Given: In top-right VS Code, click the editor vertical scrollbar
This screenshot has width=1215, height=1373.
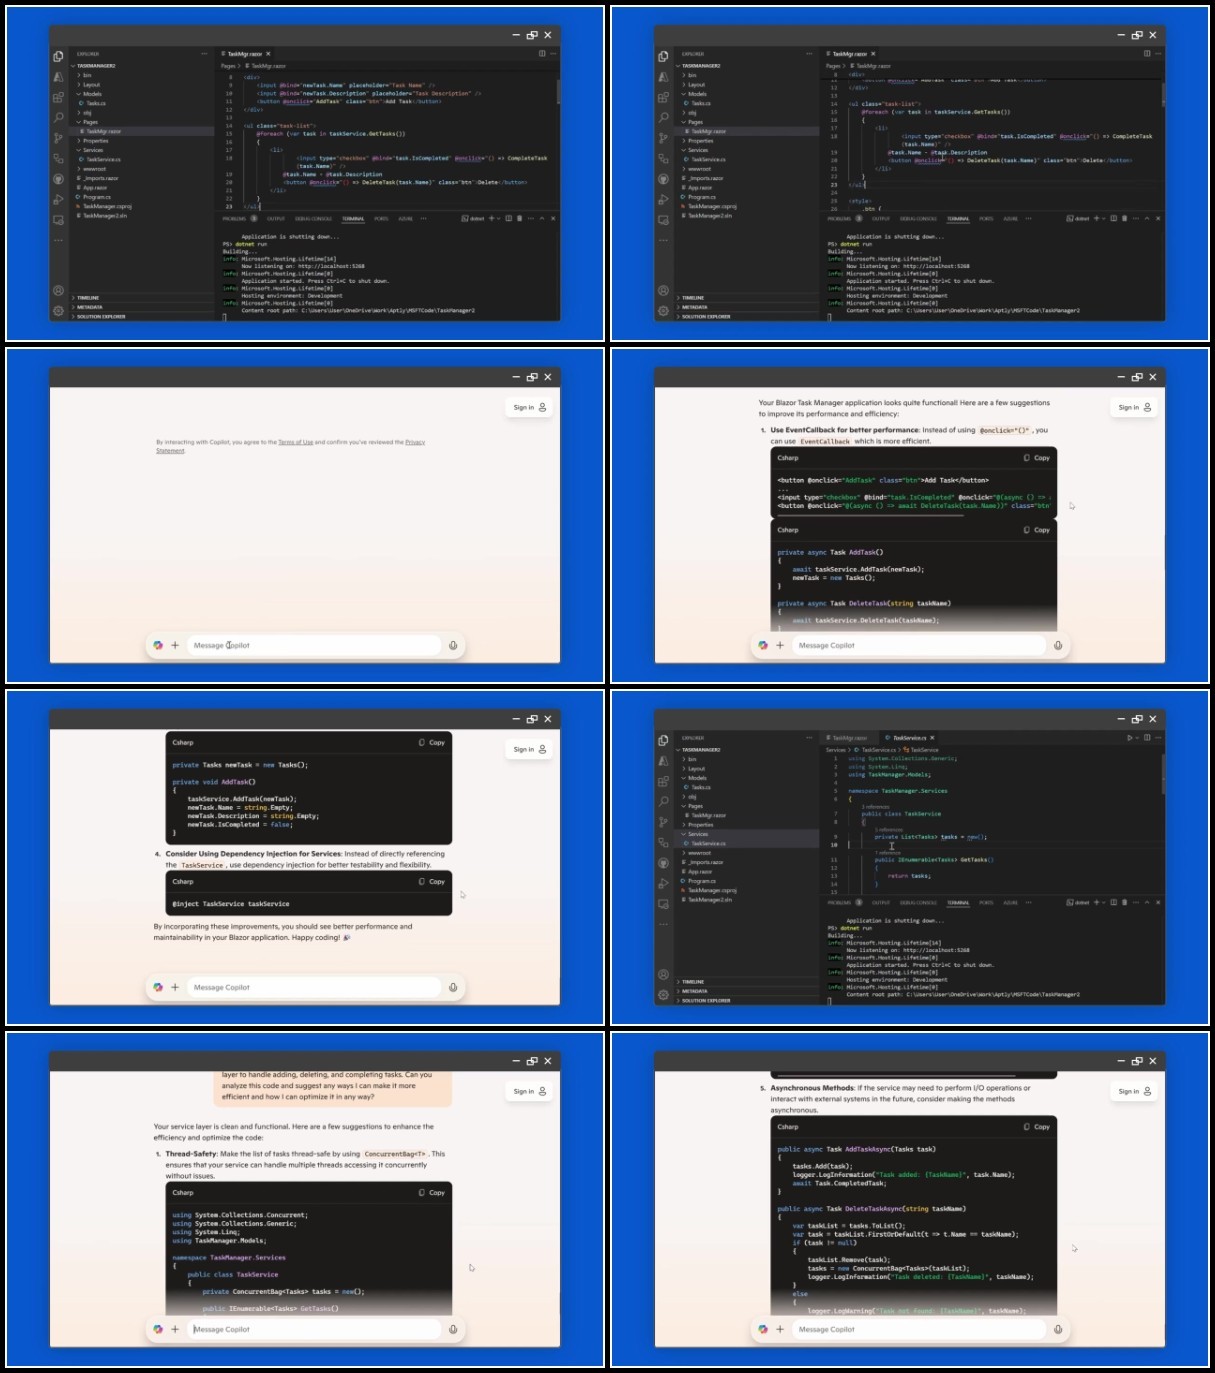Looking at the screenshot, I should tap(1163, 95).
